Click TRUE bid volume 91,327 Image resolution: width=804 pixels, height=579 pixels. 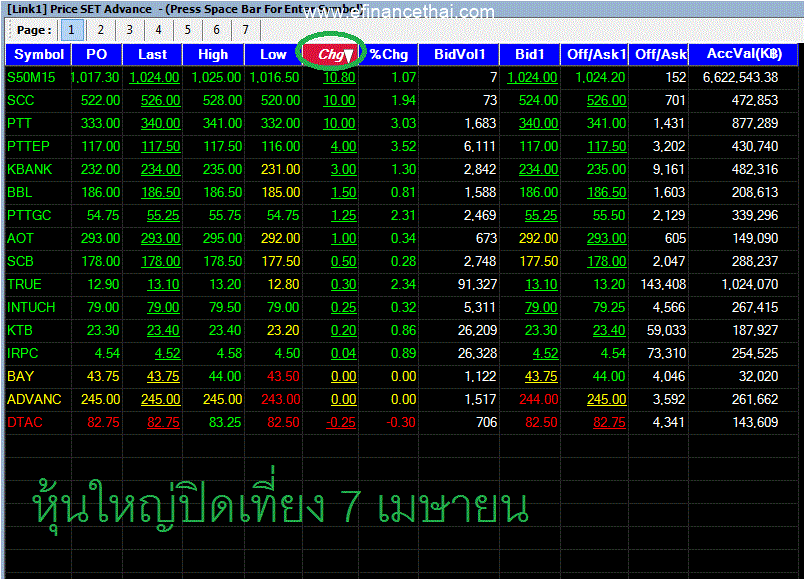pyautogui.click(x=477, y=285)
